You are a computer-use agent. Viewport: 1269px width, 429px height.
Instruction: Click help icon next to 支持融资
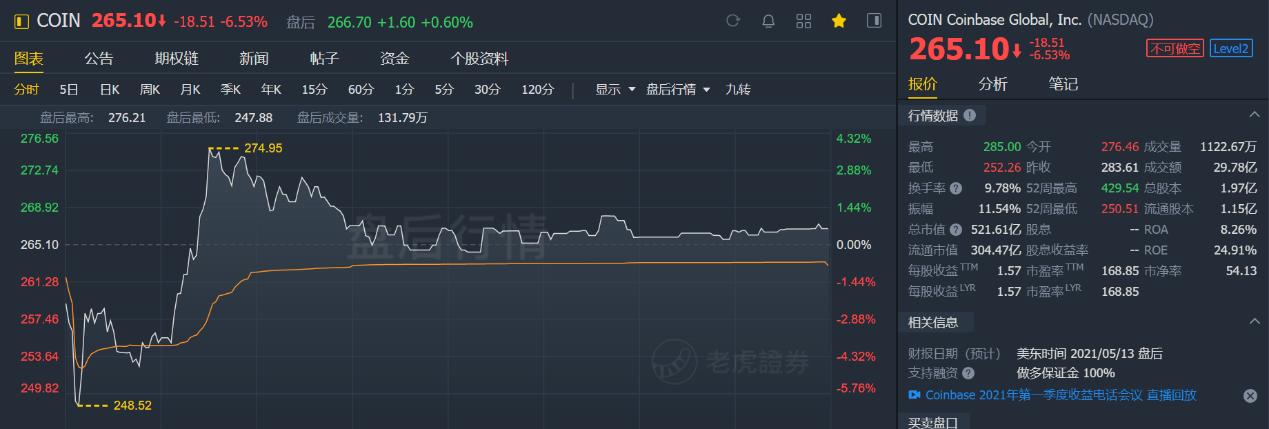[968, 373]
